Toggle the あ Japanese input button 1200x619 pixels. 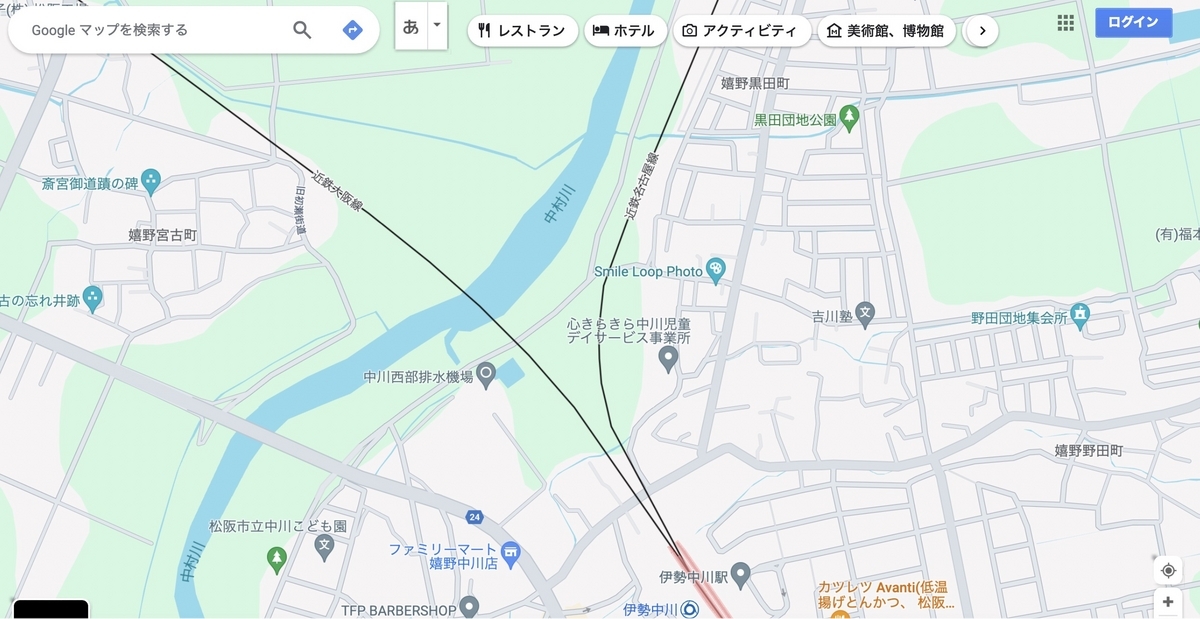(x=411, y=26)
